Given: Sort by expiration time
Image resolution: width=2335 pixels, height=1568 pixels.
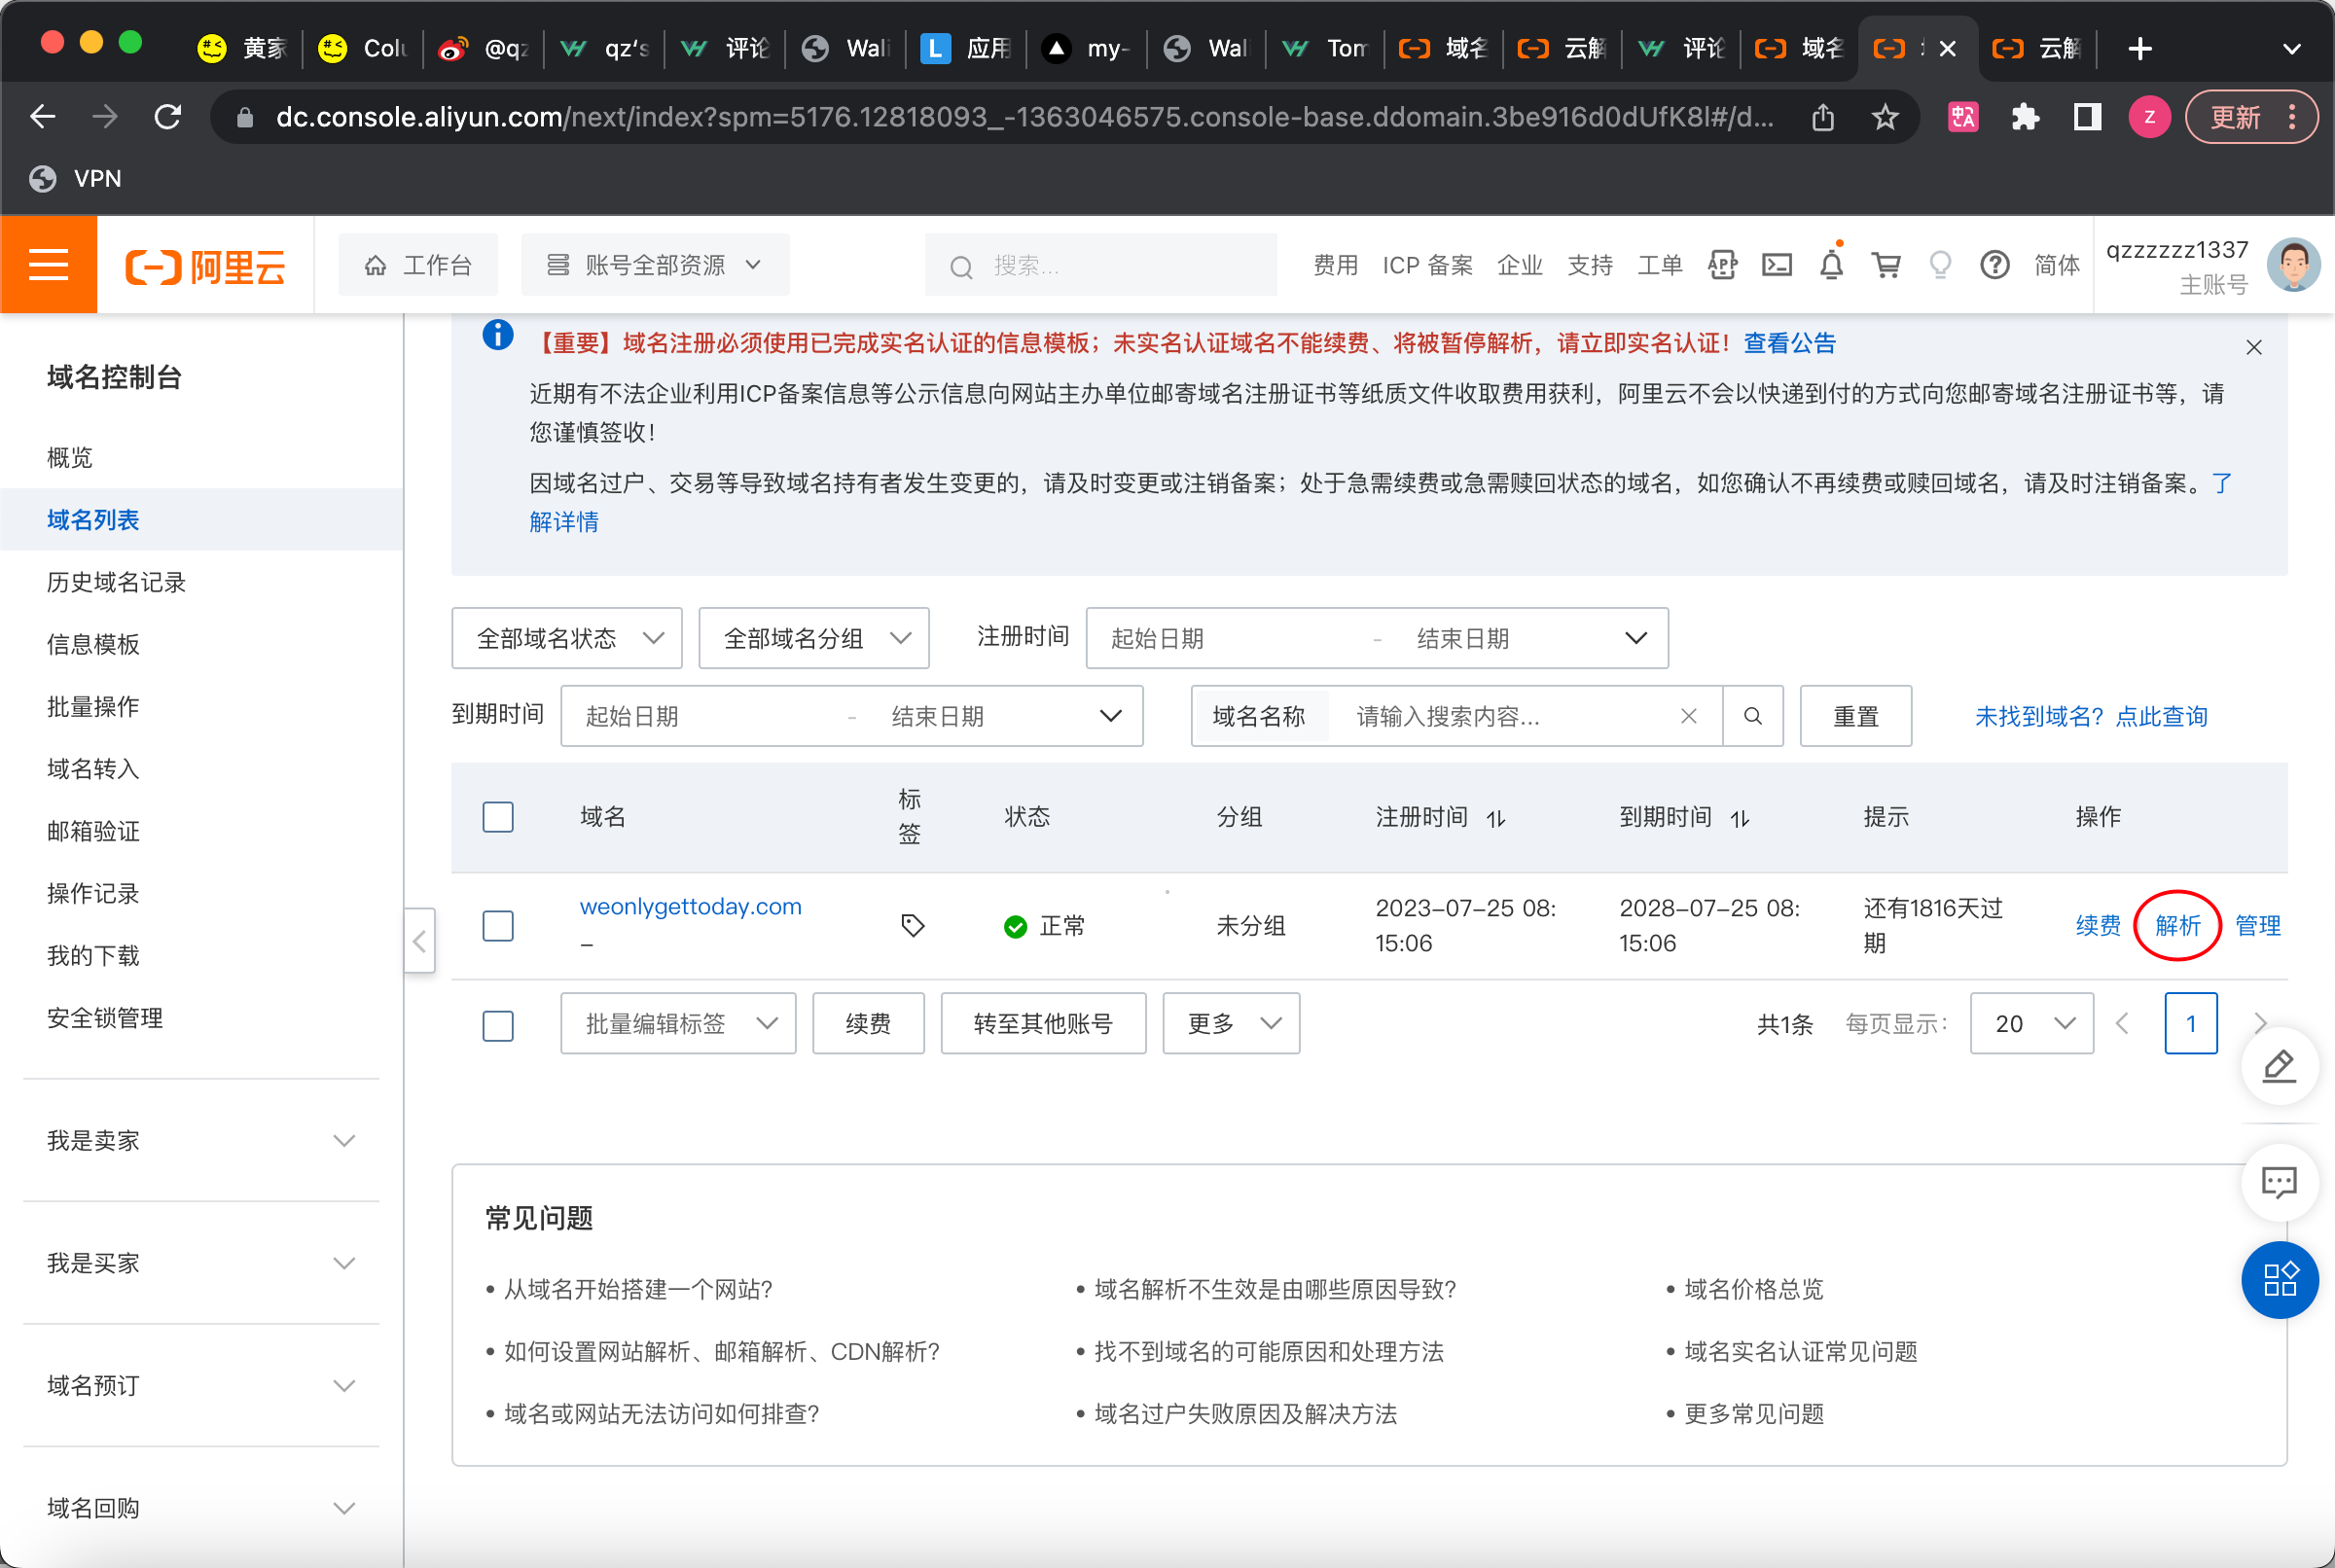Looking at the screenshot, I should coord(1740,818).
